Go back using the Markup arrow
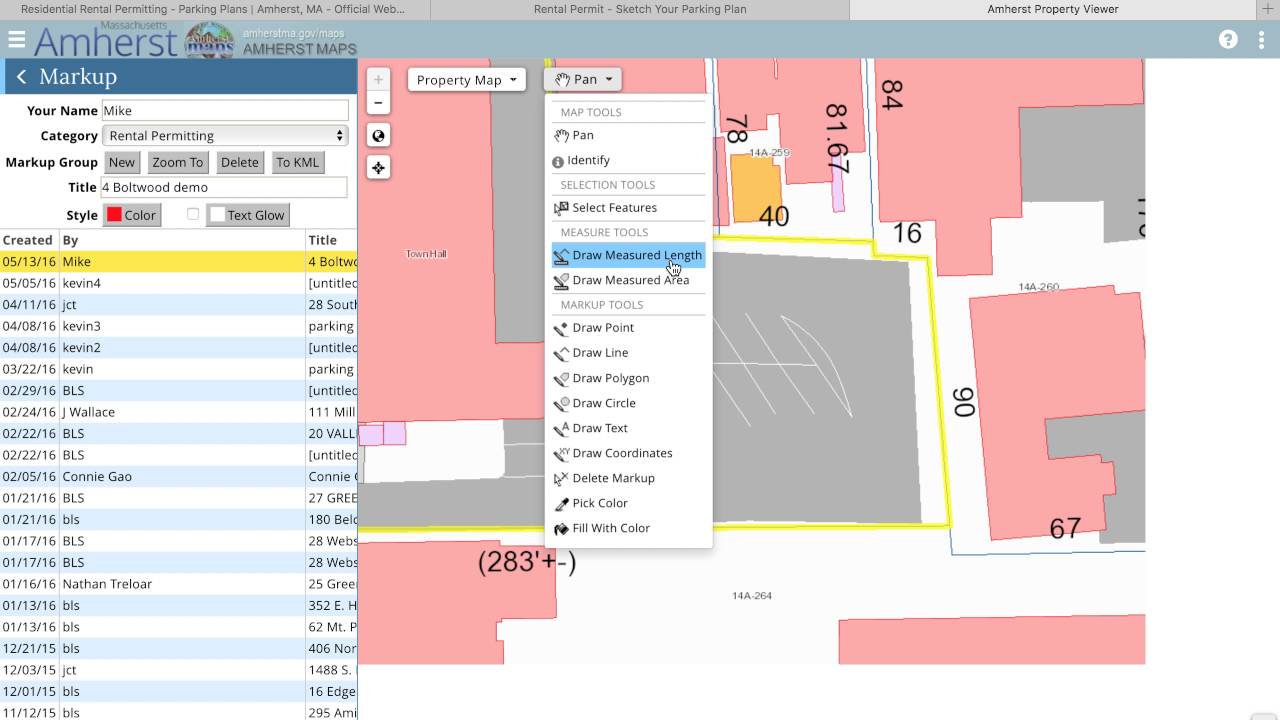The height and width of the screenshot is (720, 1280). (21, 77)
